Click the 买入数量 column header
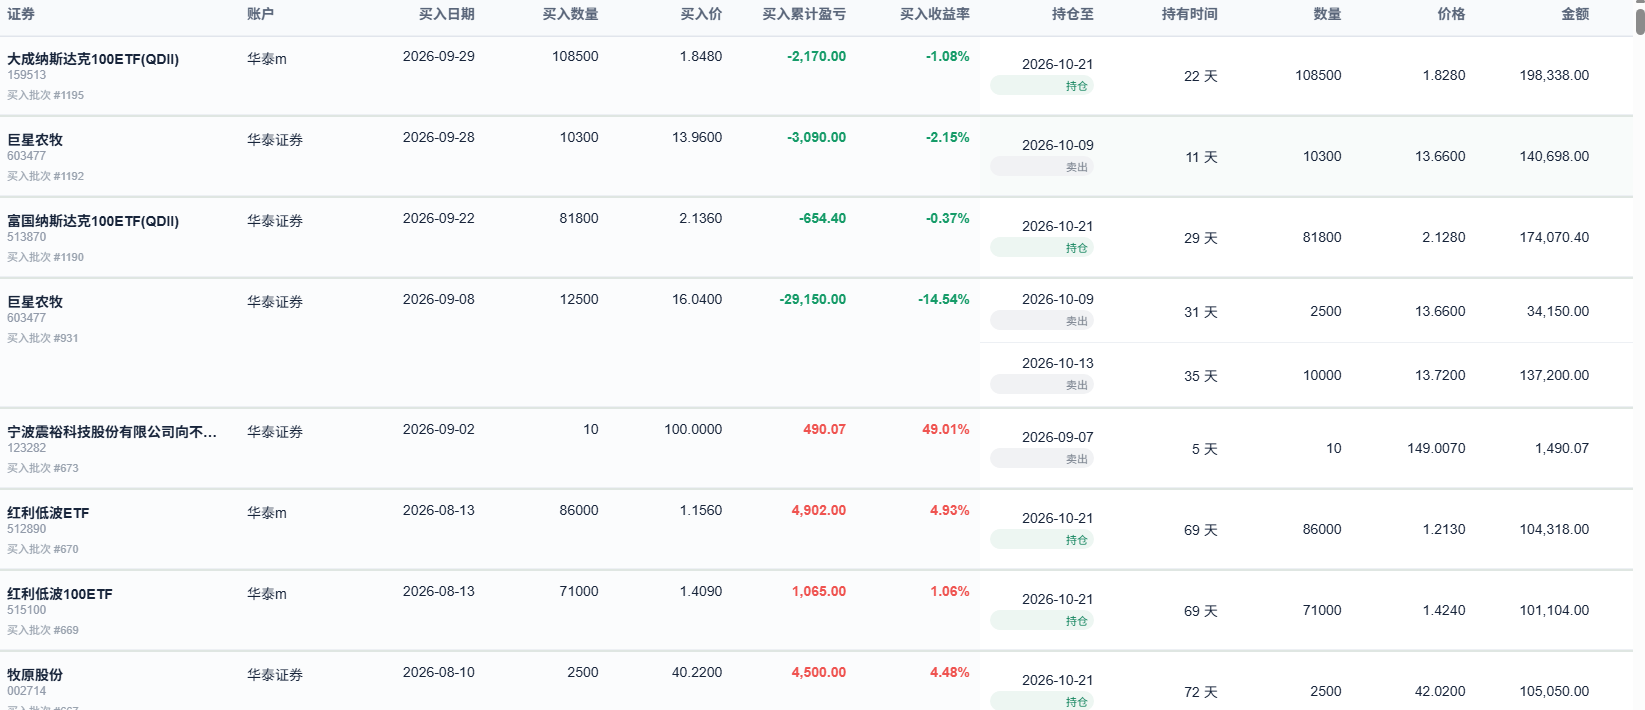The height and width of the screenshot is (710, 1645). [x=571, y=14]
